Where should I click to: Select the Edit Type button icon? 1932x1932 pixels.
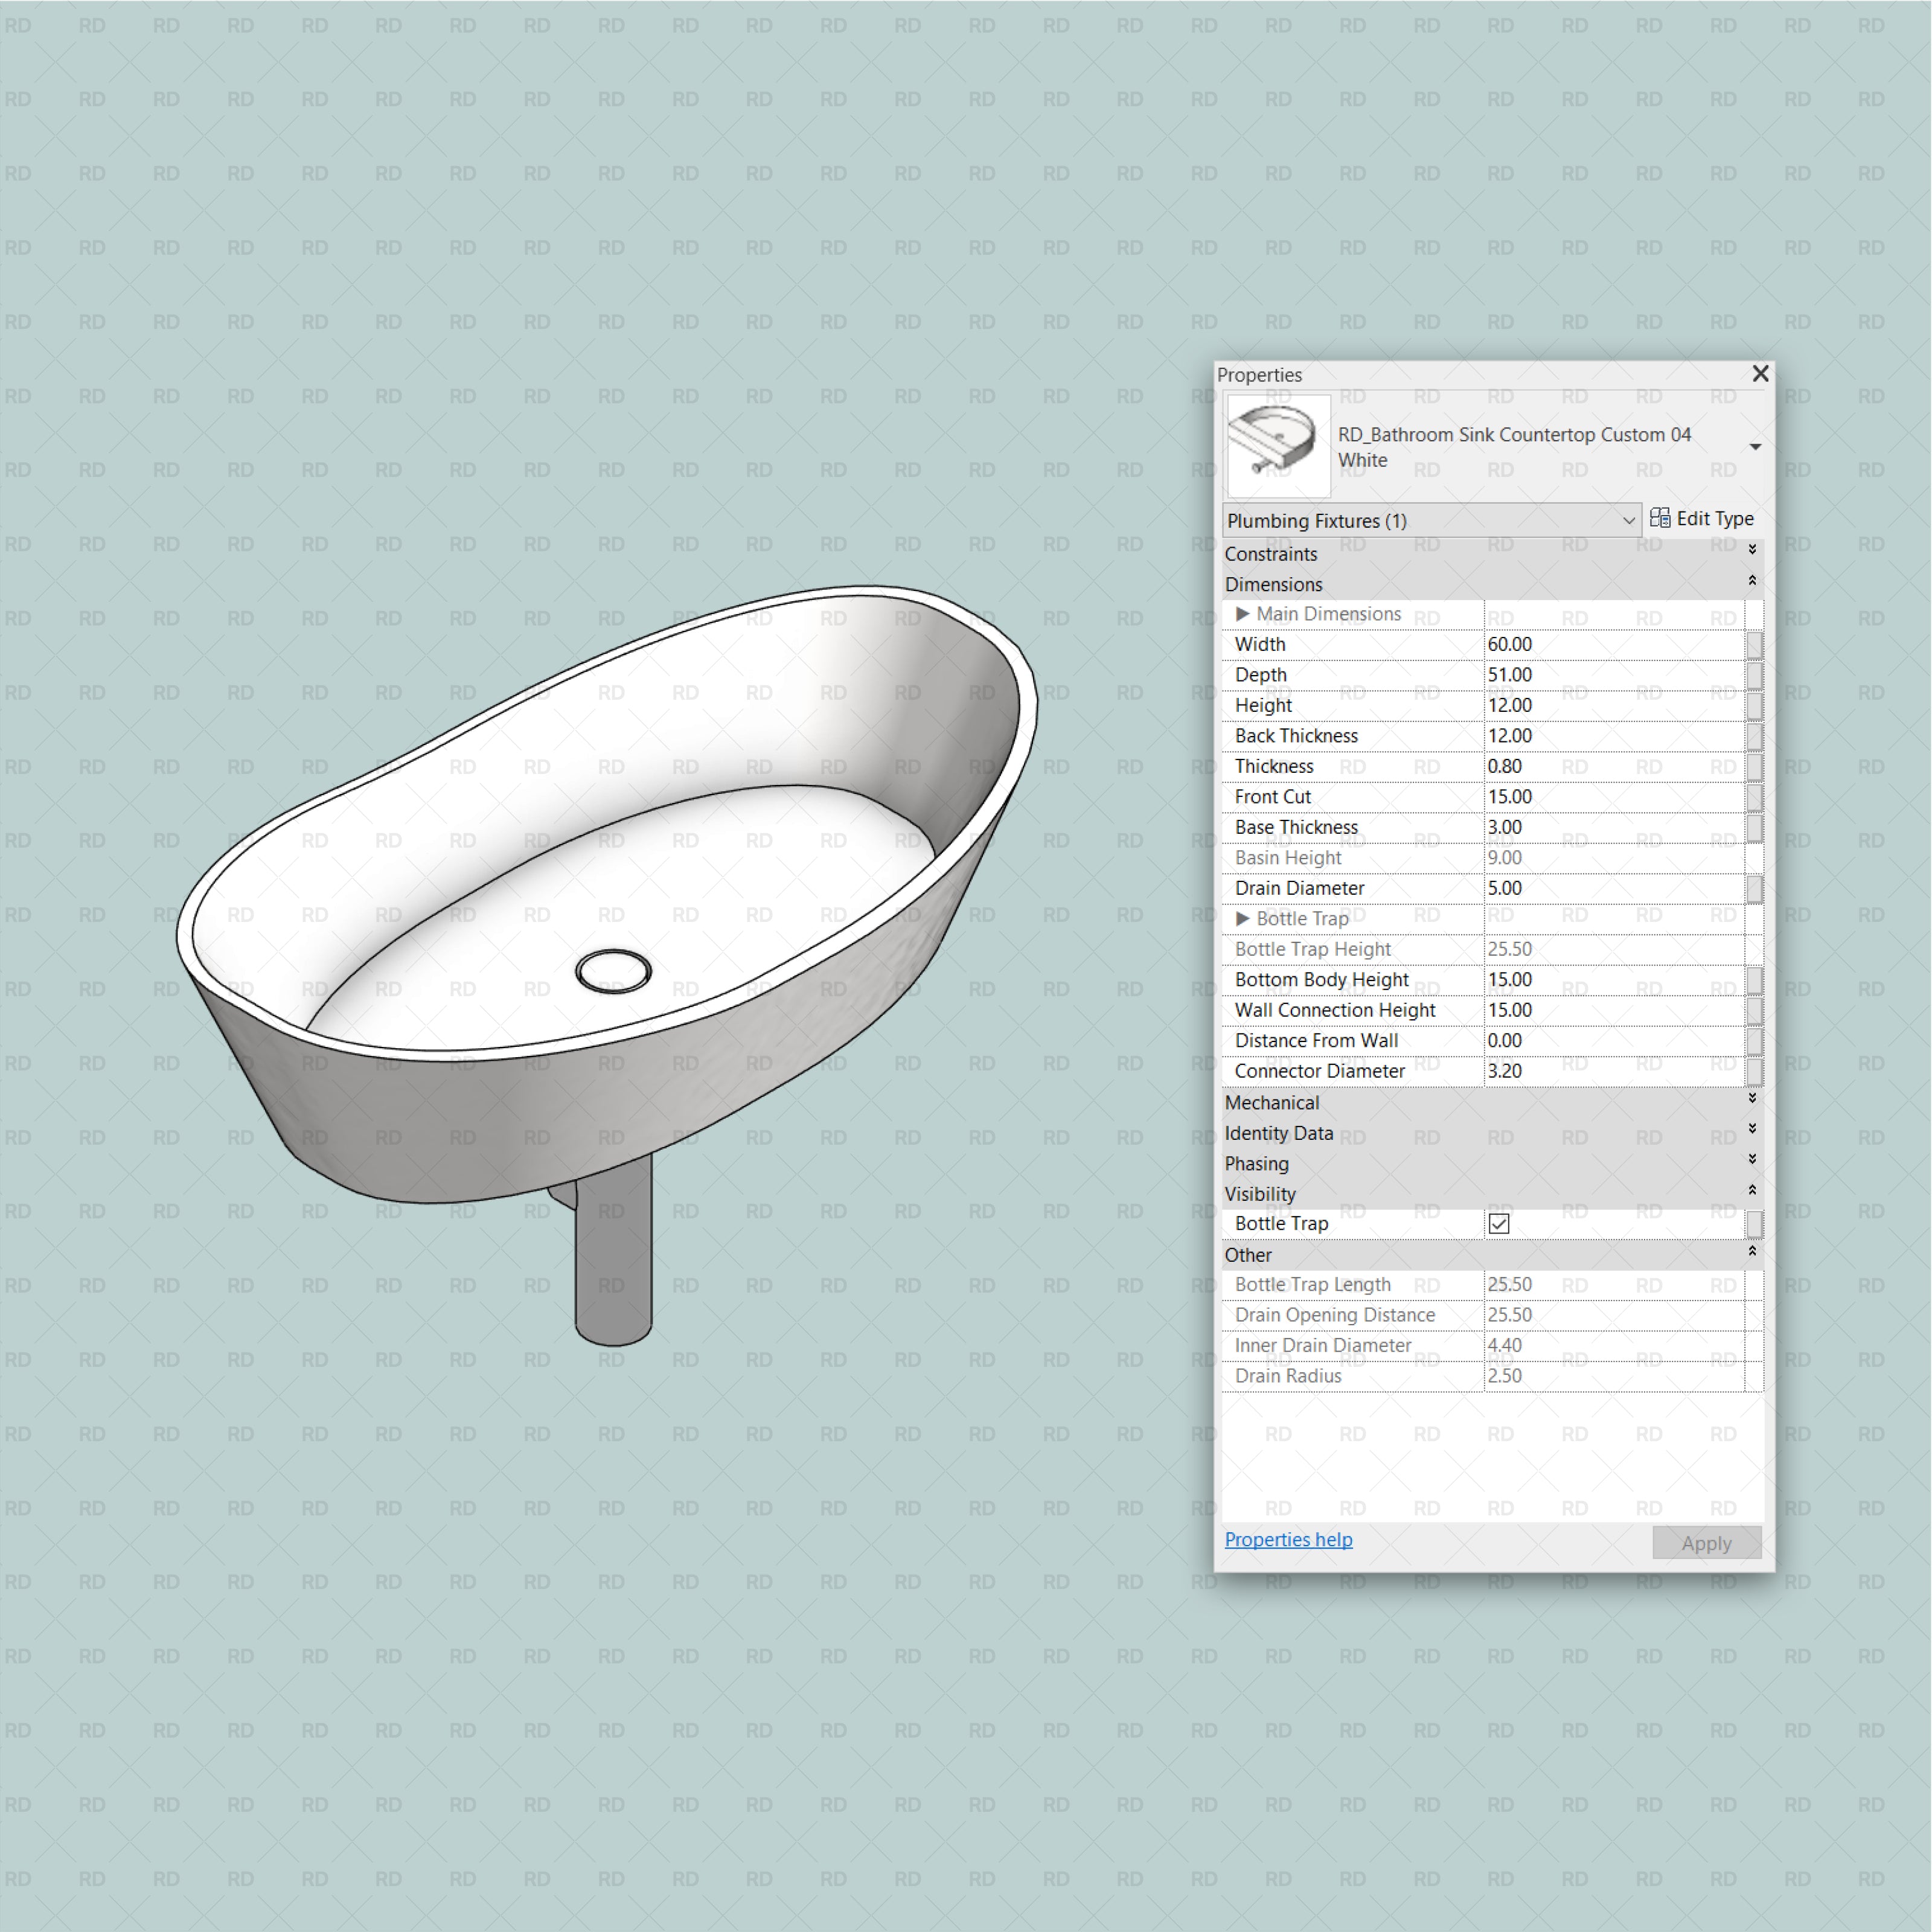[1660, 520]
